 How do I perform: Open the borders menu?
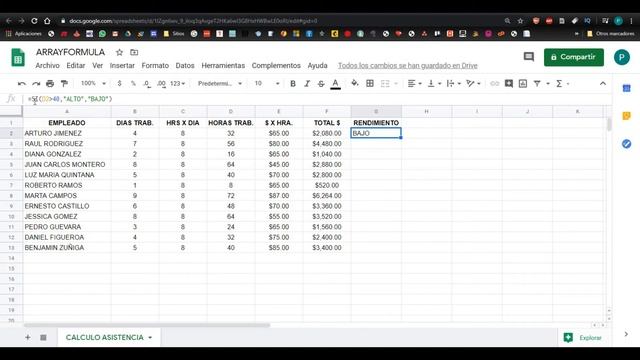click(x=370, y=83)
